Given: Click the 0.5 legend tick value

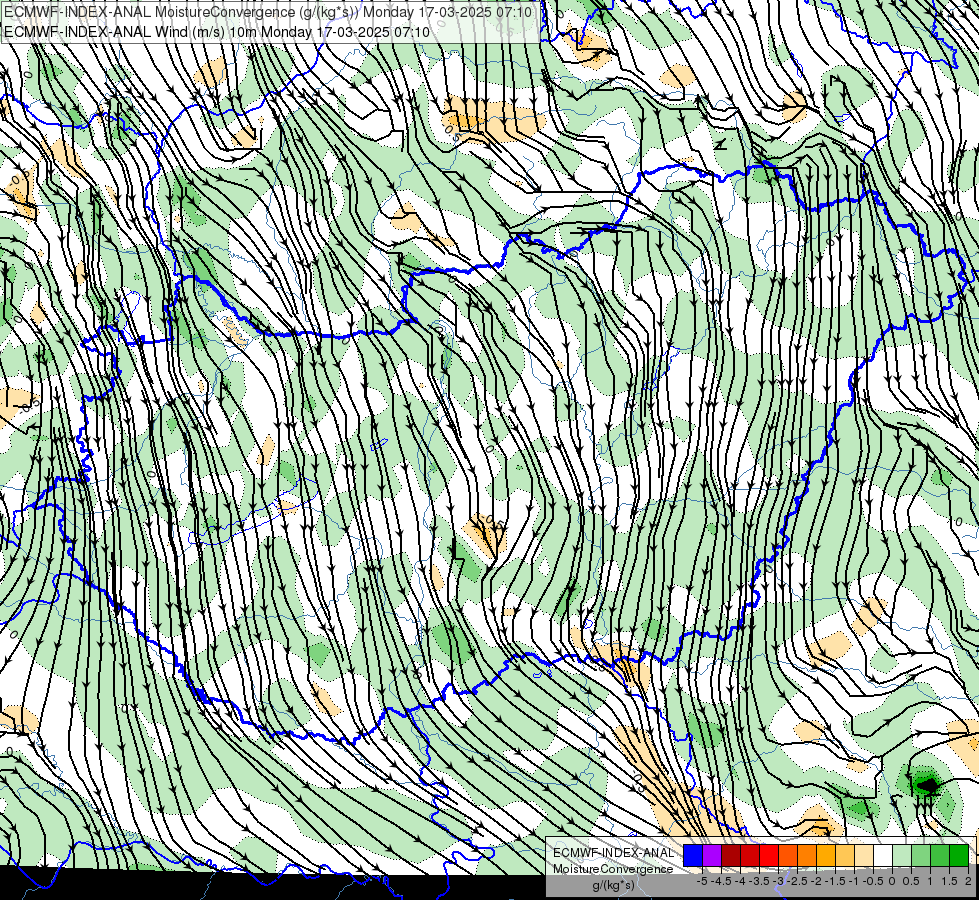Looking at the screenshot, I should (911, 881).
